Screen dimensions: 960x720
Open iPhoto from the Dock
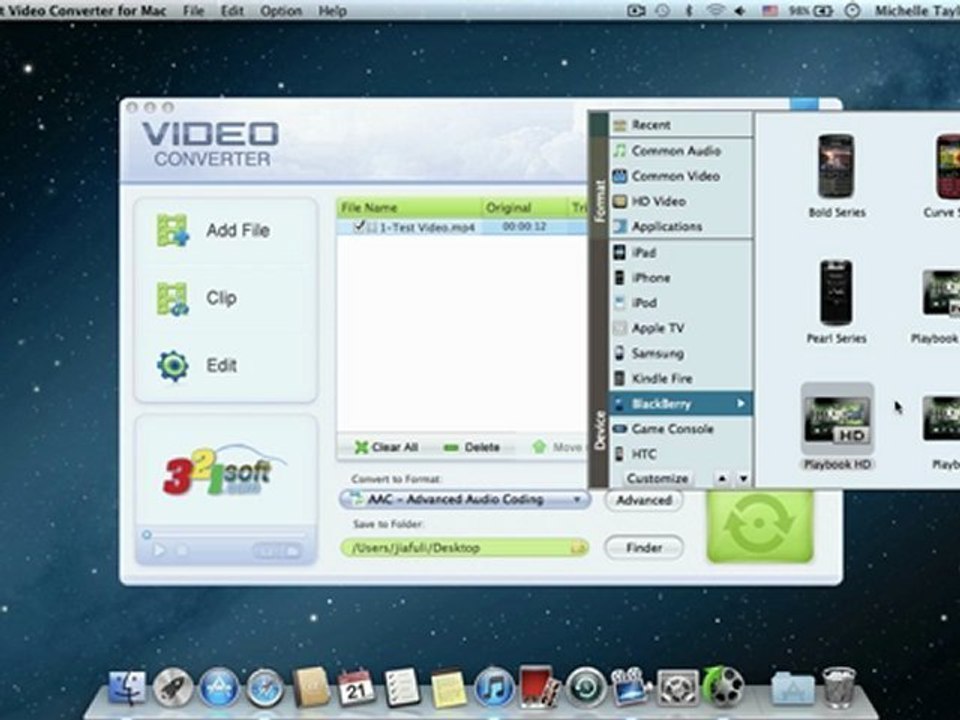click(631, 688)
